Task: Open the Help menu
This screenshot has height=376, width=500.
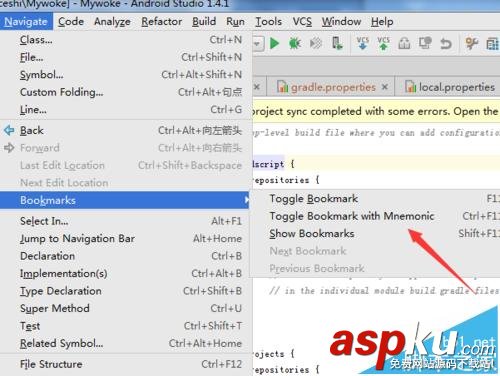Action: [x=382, y=22]
